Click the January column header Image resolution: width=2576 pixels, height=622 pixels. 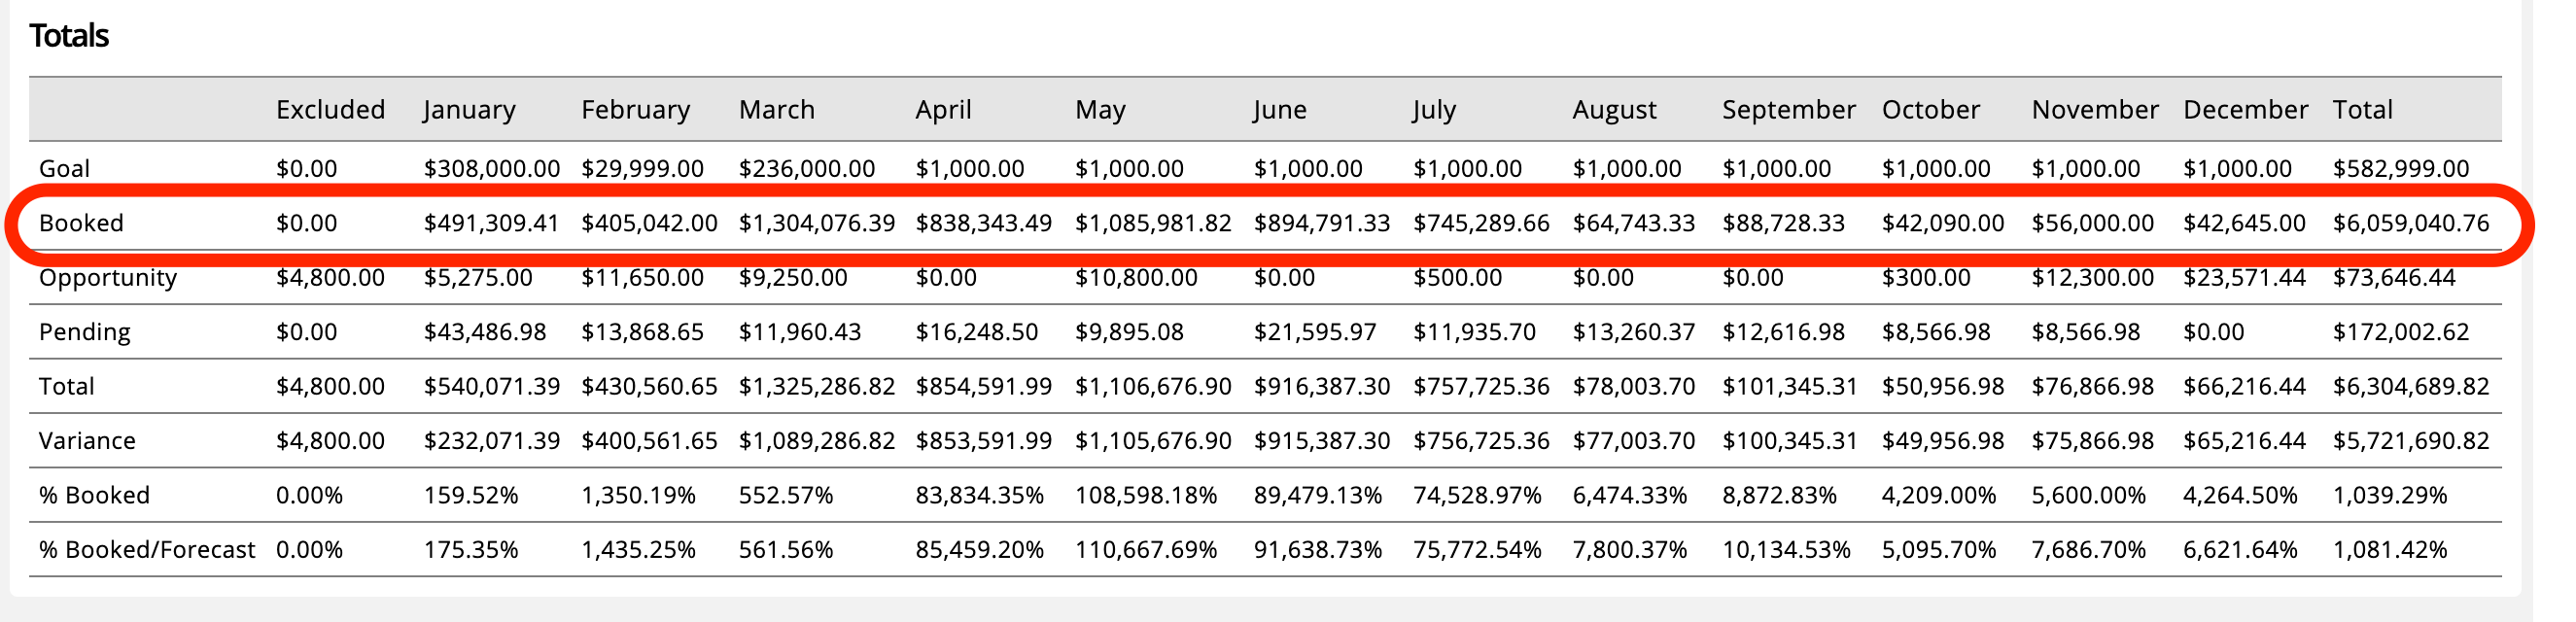[x=469, y=109]
